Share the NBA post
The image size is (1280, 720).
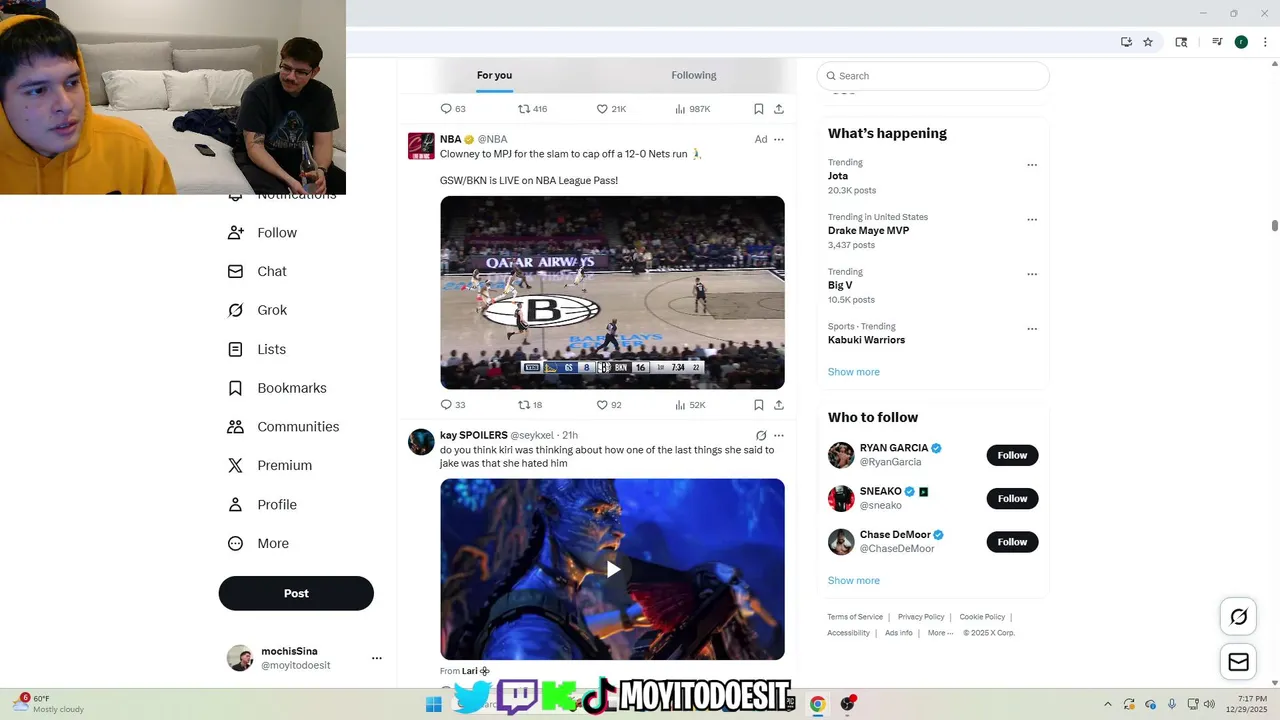tap(779, 405)
